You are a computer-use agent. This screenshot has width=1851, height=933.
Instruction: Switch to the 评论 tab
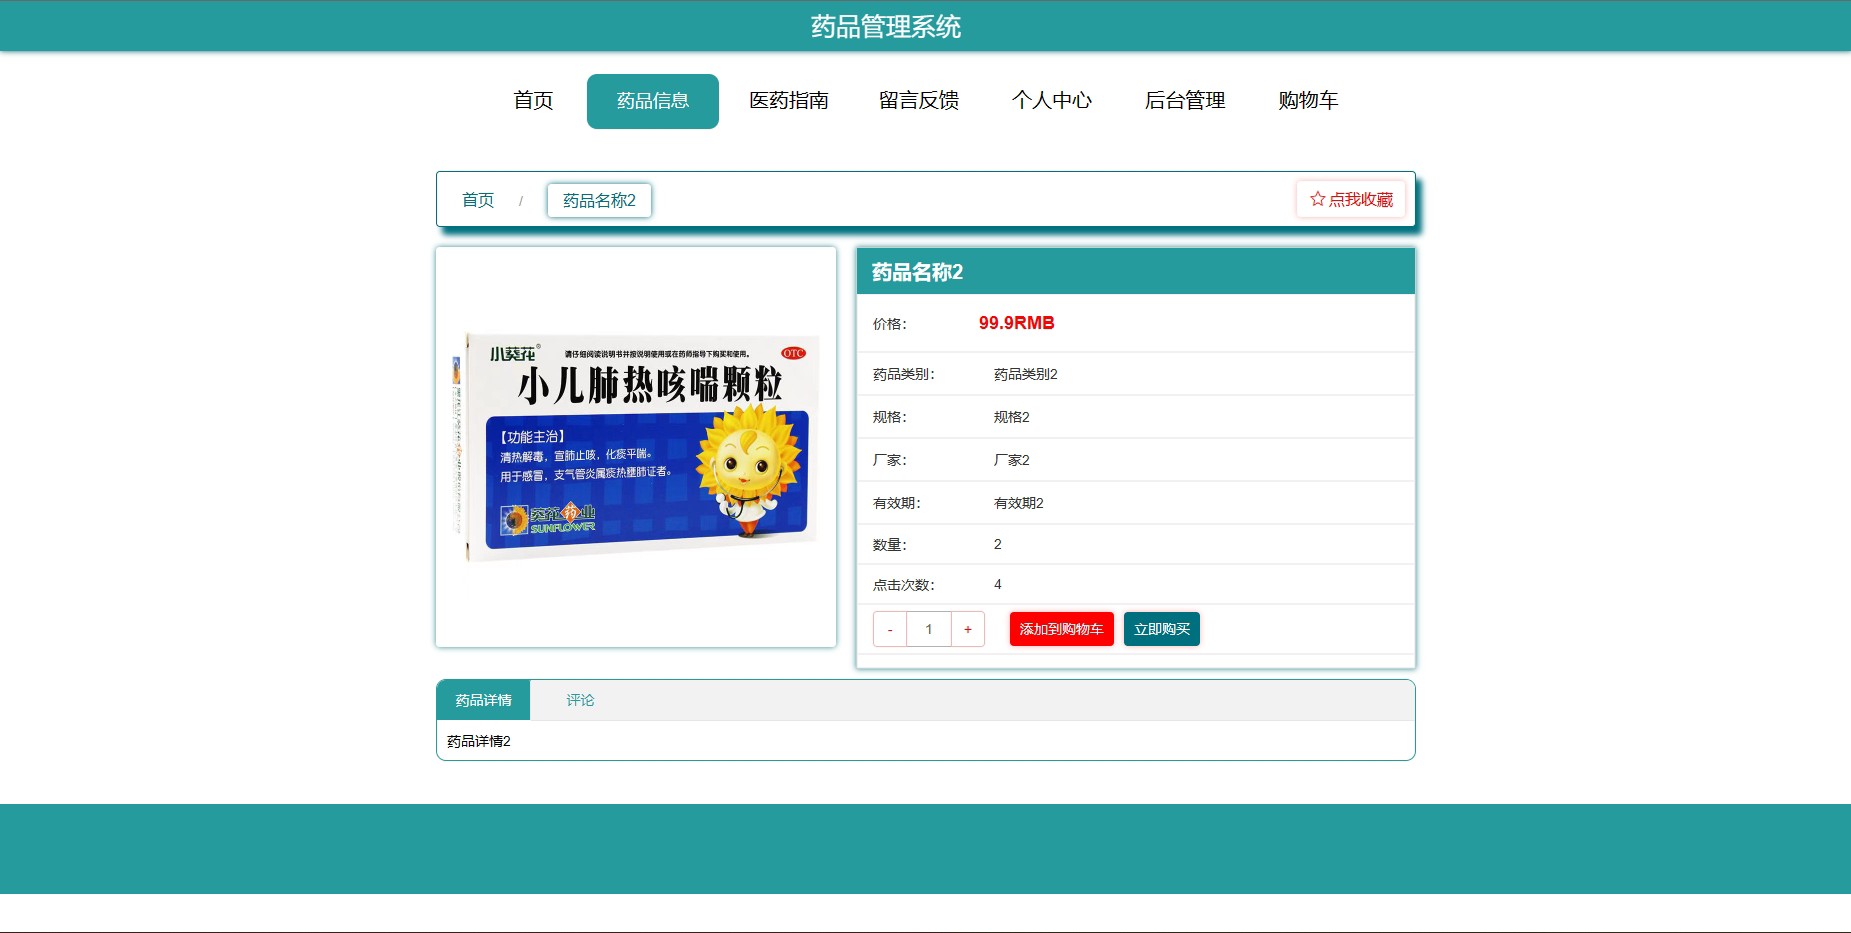[580, 700]
